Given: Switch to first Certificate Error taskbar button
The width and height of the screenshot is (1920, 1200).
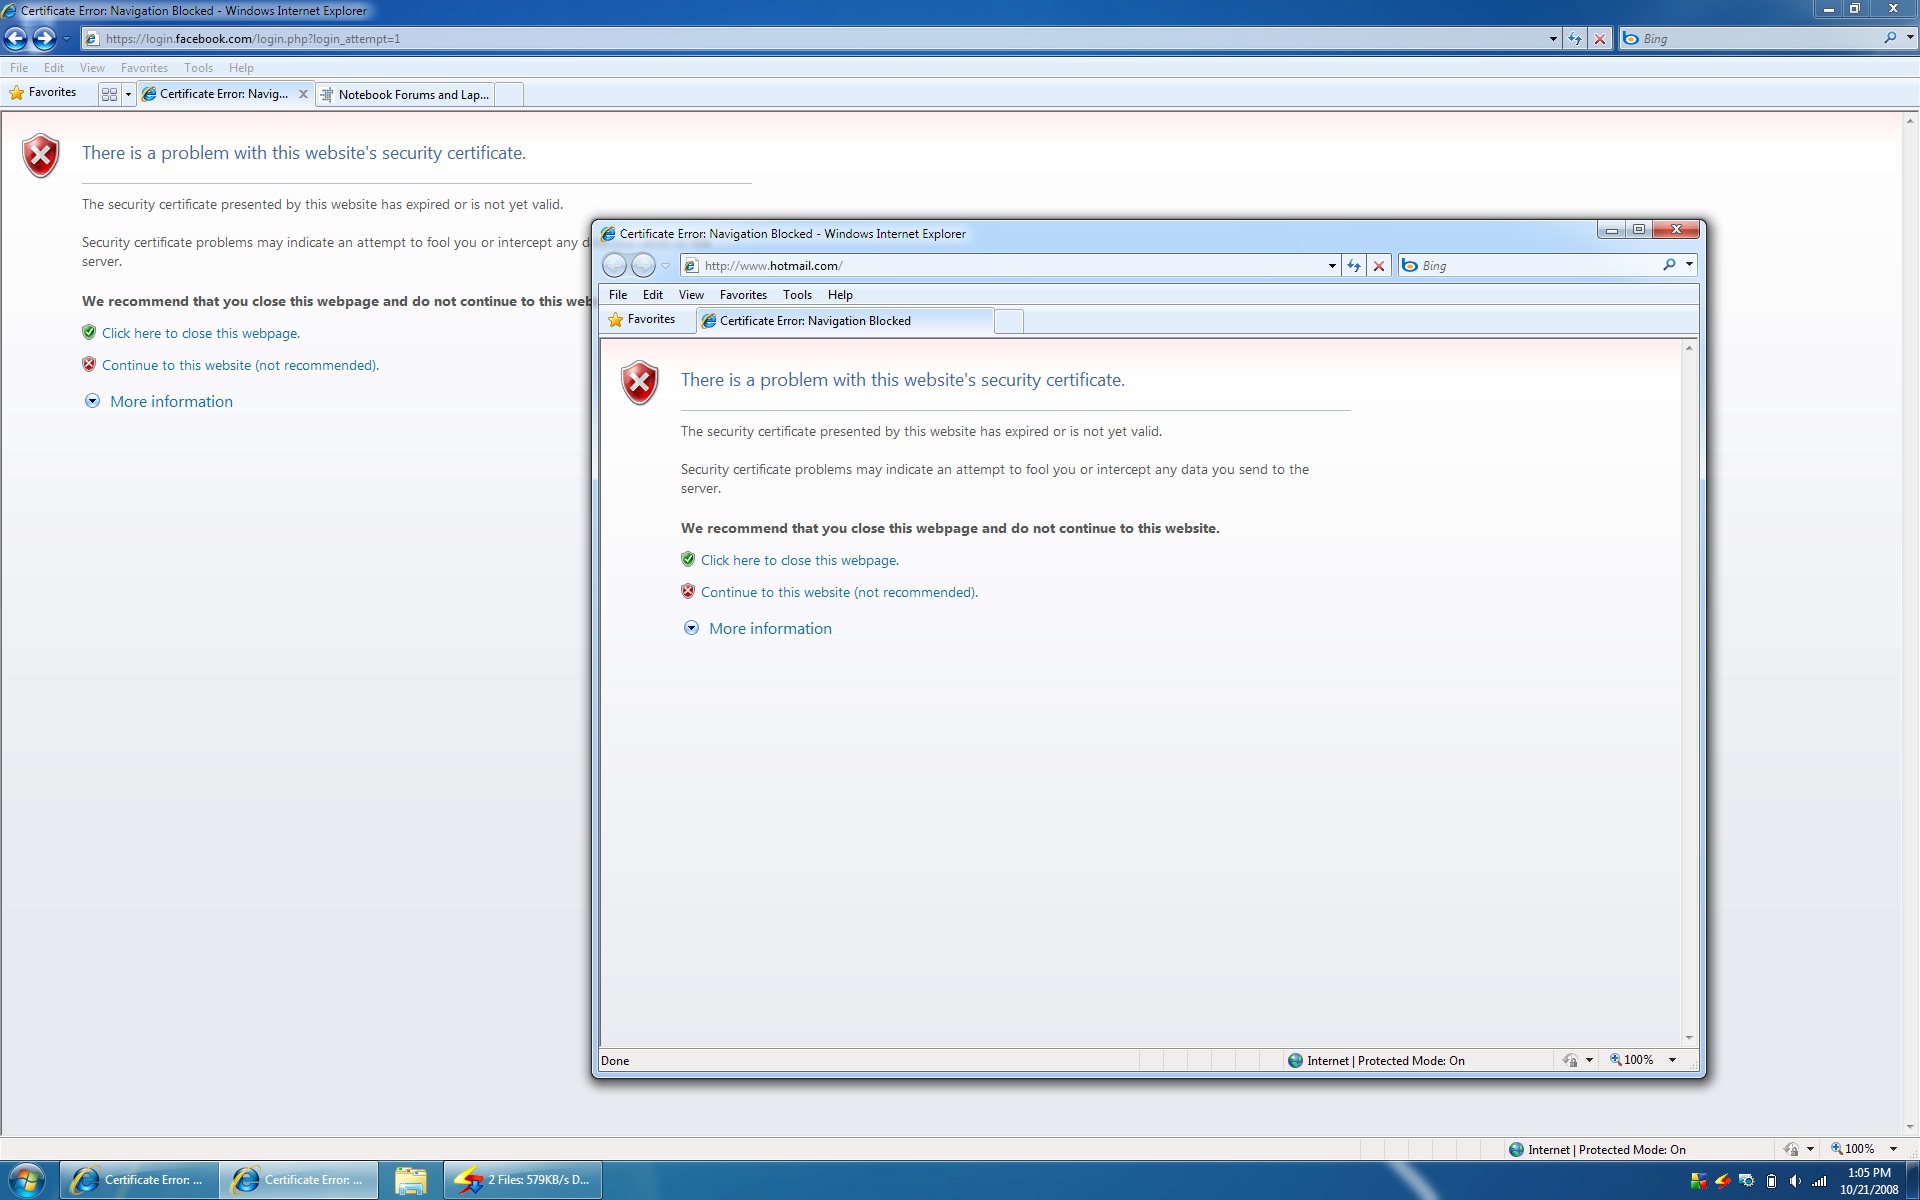Looking at the screenshot, I should pos(139,1180).
